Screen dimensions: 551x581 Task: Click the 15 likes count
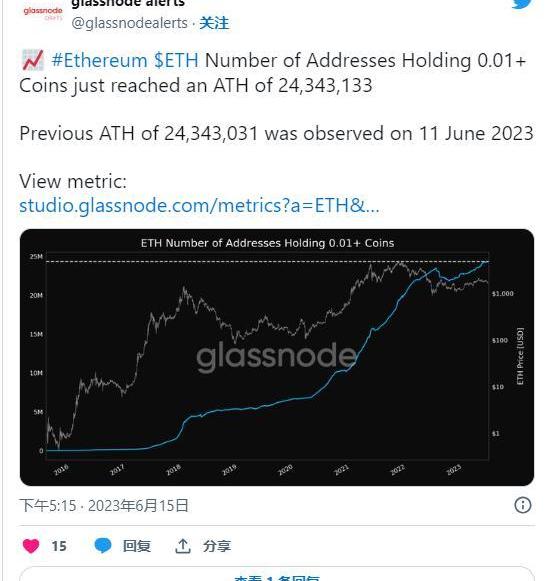click(59, 546)
